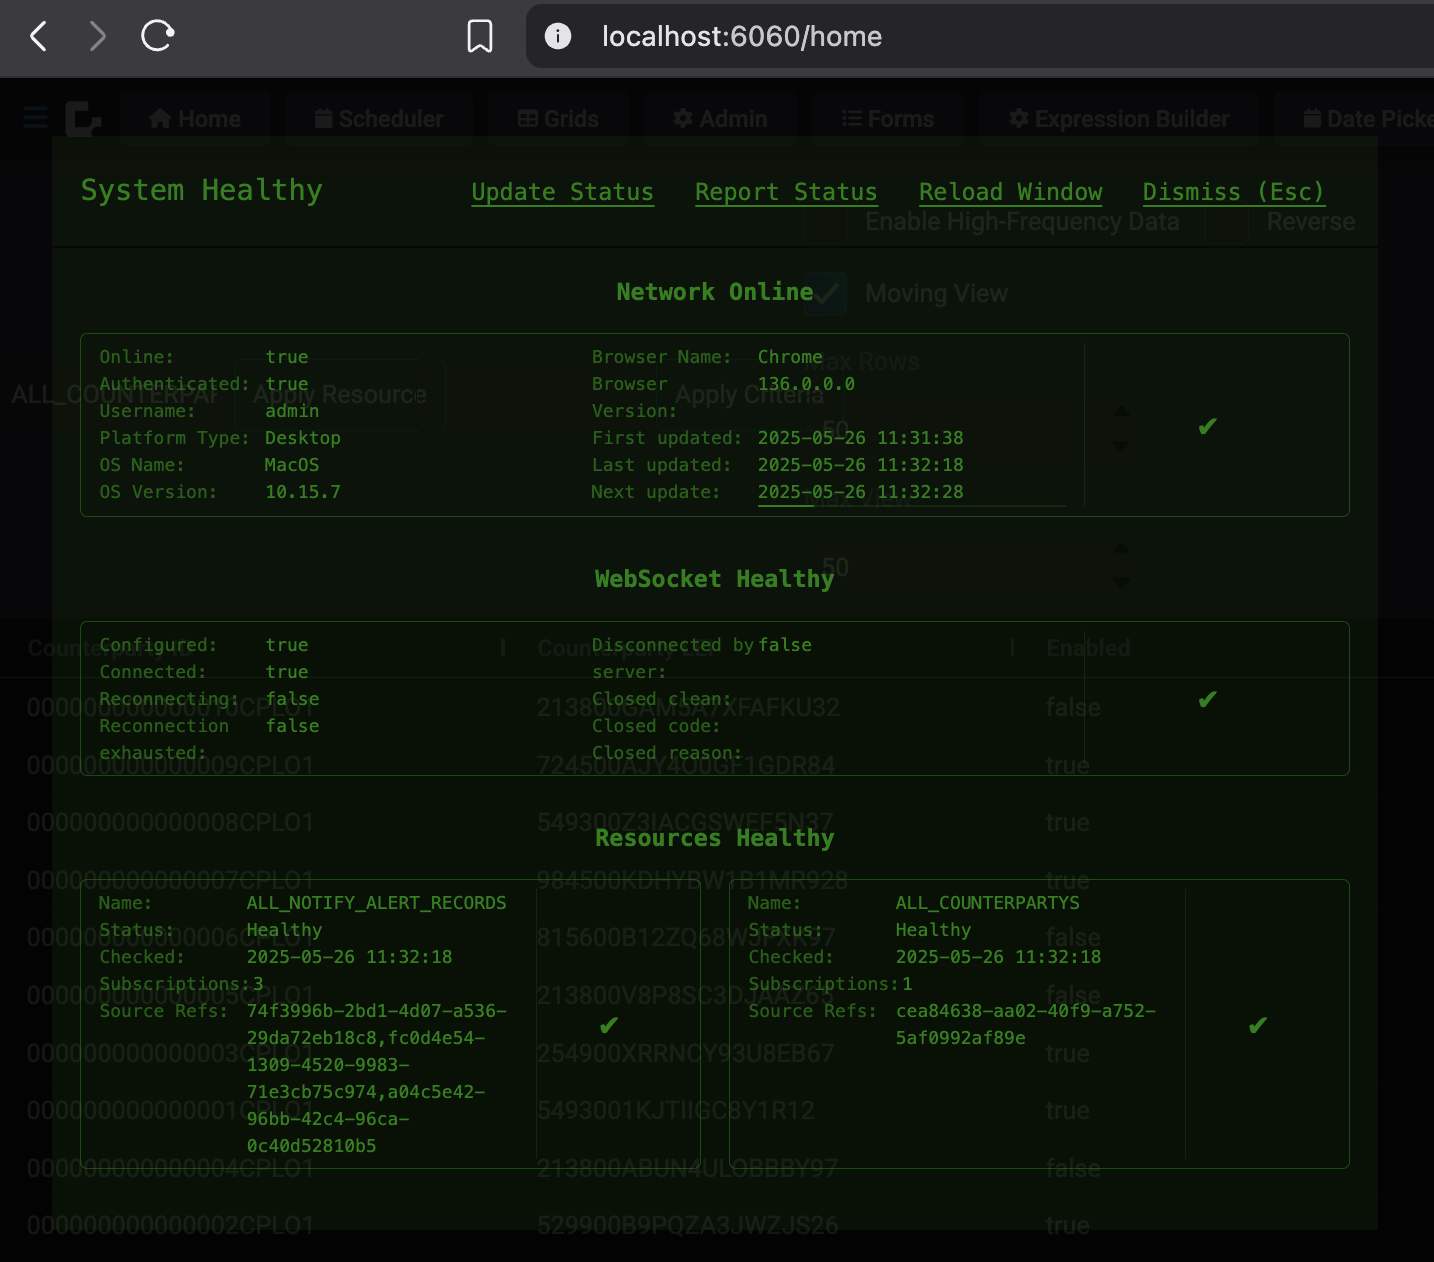Open the Home tab
The image size is (1434, 1262).
pyautogui.click(x=195, y=119)
